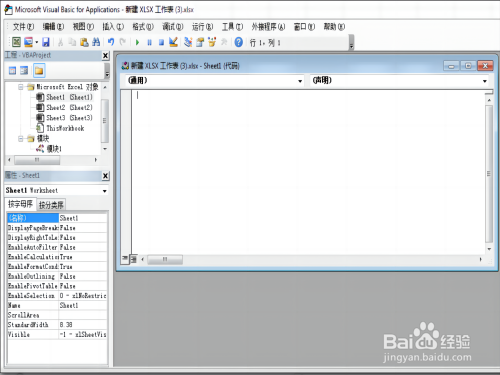This screenshot has height=375, width=500.
Task: Open the 编辑 menu
Action: tap(53, 27)
